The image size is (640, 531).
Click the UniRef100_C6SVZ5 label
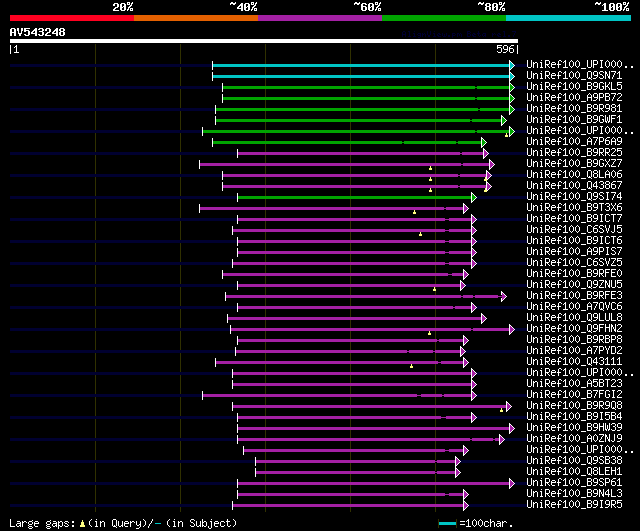click(574, 263)
